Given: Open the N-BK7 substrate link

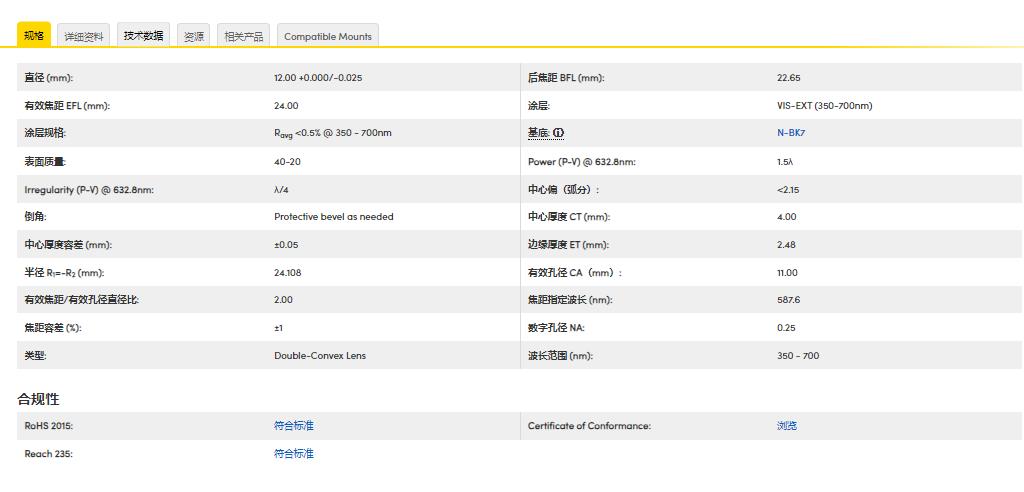Looking at the screenshot, I should pos(790,133).
